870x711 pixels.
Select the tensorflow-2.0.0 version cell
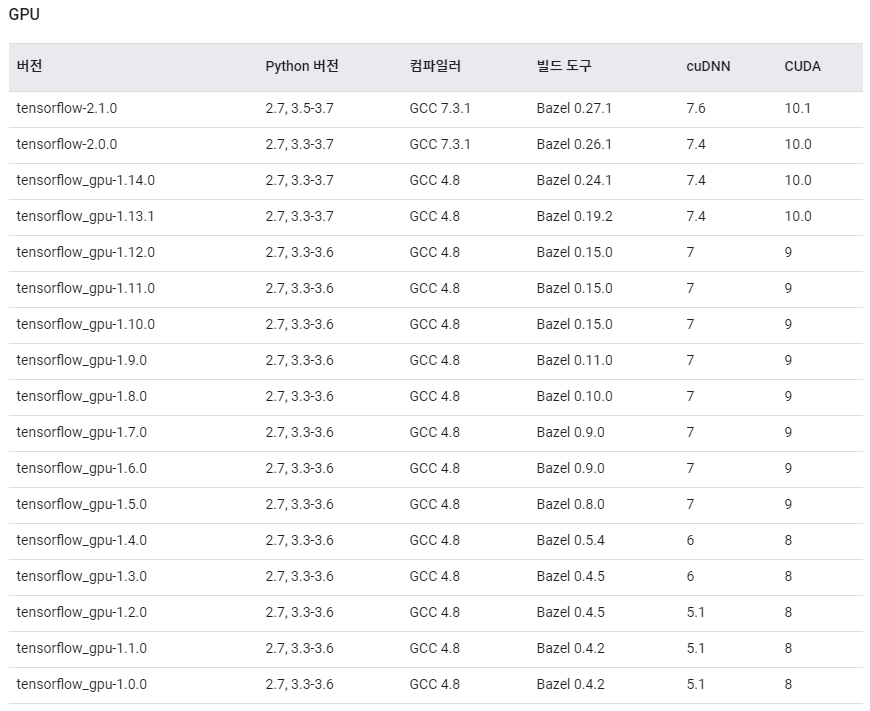click(67, 144)
